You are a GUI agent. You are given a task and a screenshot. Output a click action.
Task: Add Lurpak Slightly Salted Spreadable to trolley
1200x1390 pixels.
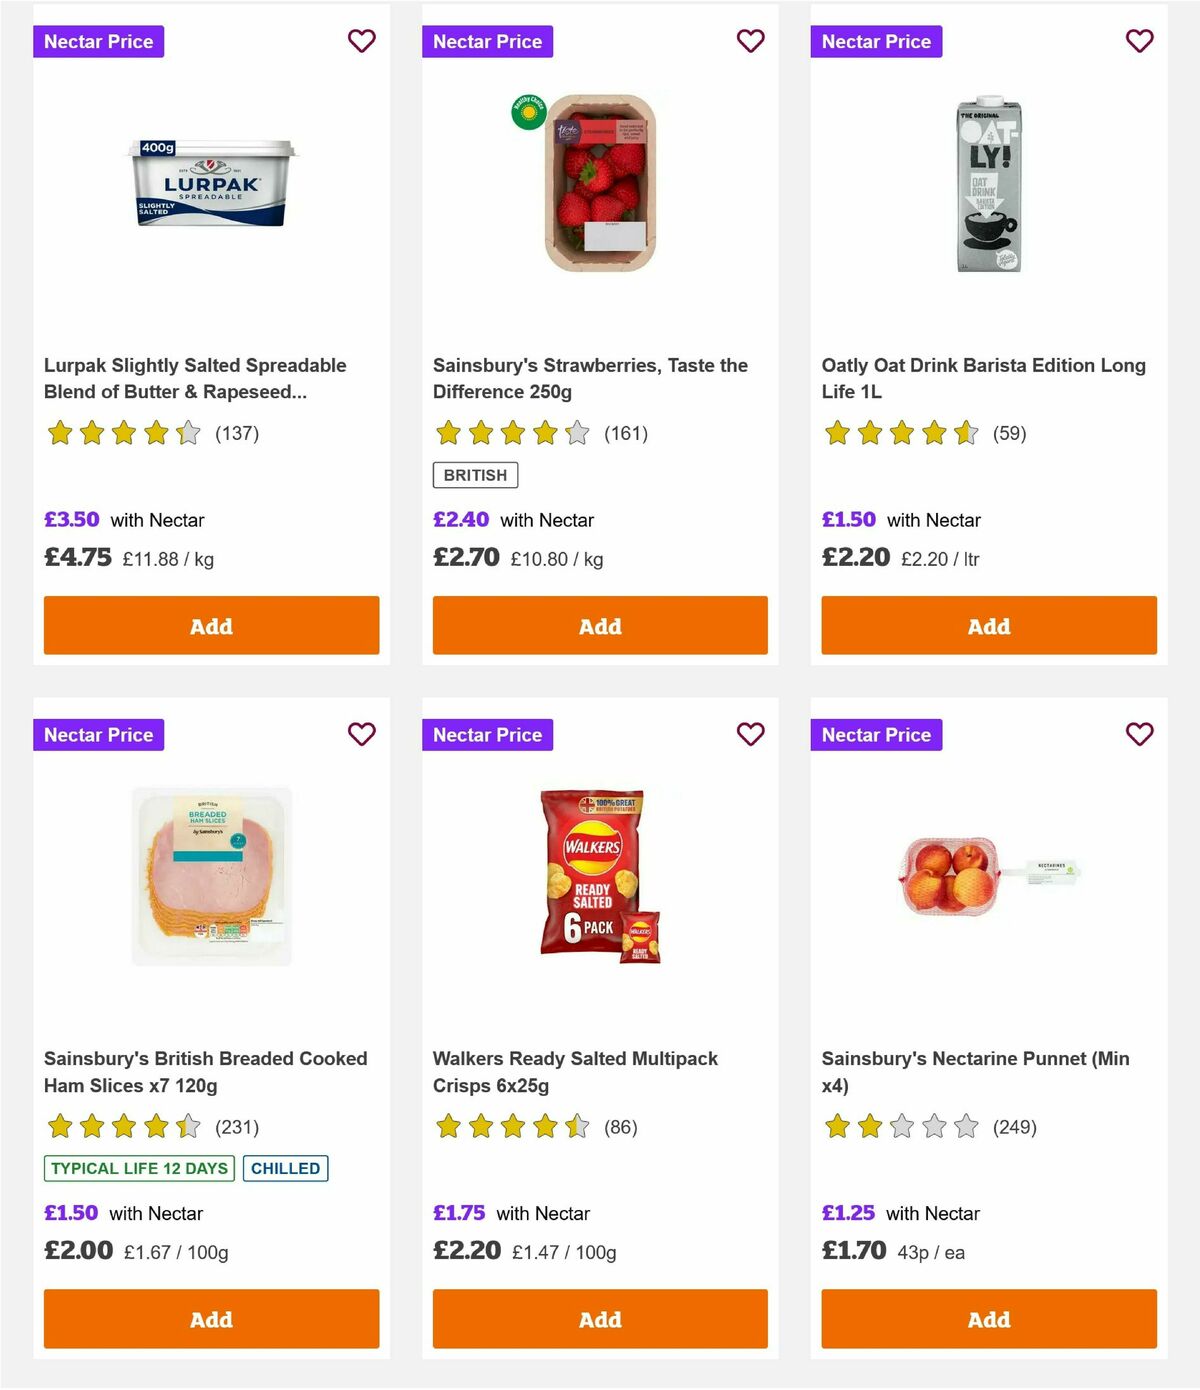pos(210,625)
